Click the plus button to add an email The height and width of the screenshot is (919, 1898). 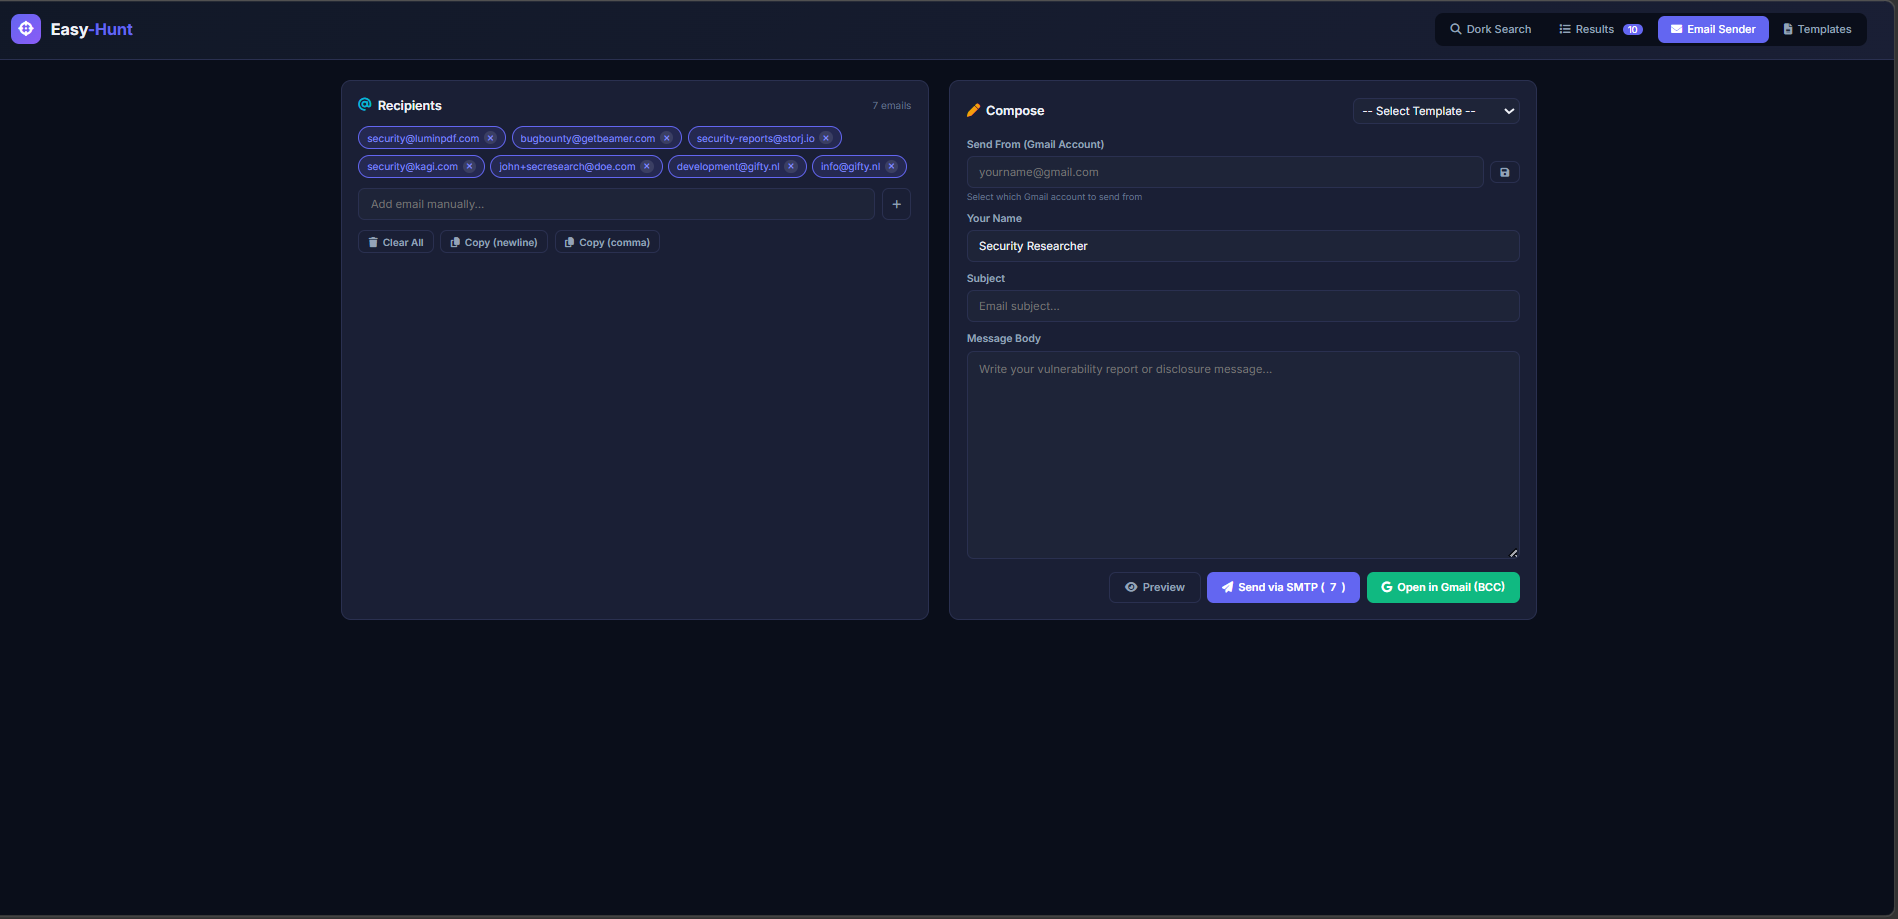point(896,204)
